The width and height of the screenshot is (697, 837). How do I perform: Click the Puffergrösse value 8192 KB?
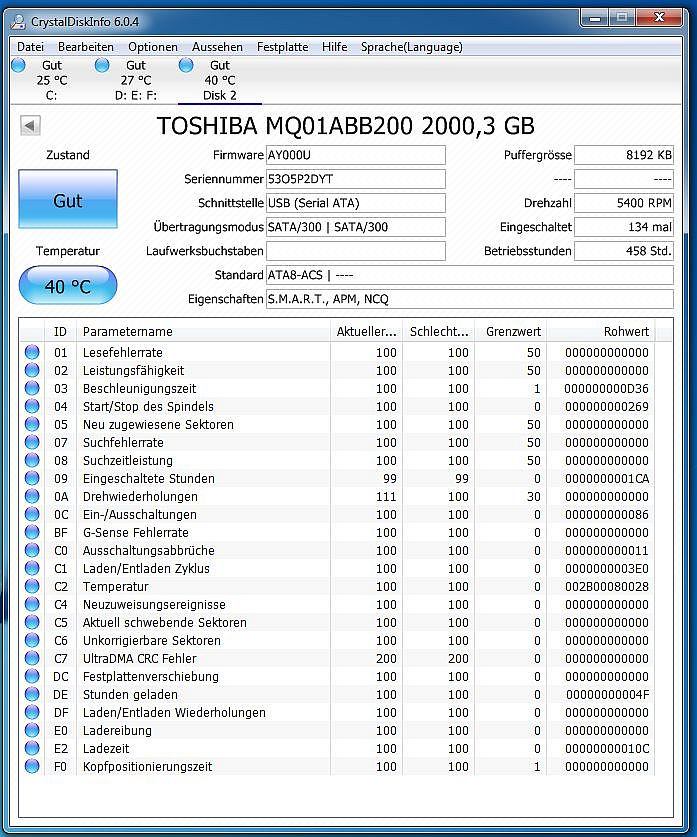coord(624,155)
